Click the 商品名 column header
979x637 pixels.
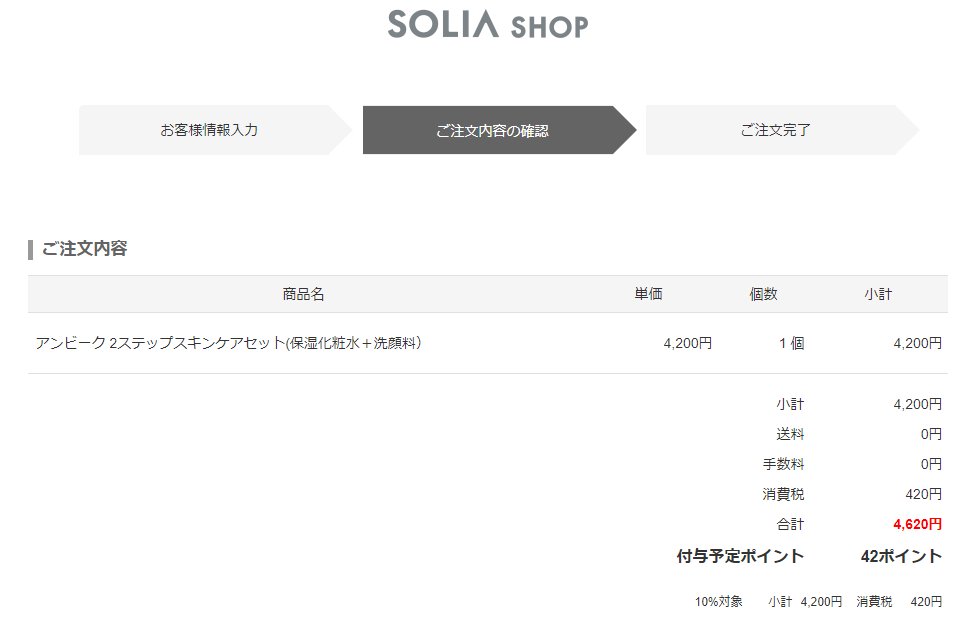pyautogui.click(x=303, y=294)
